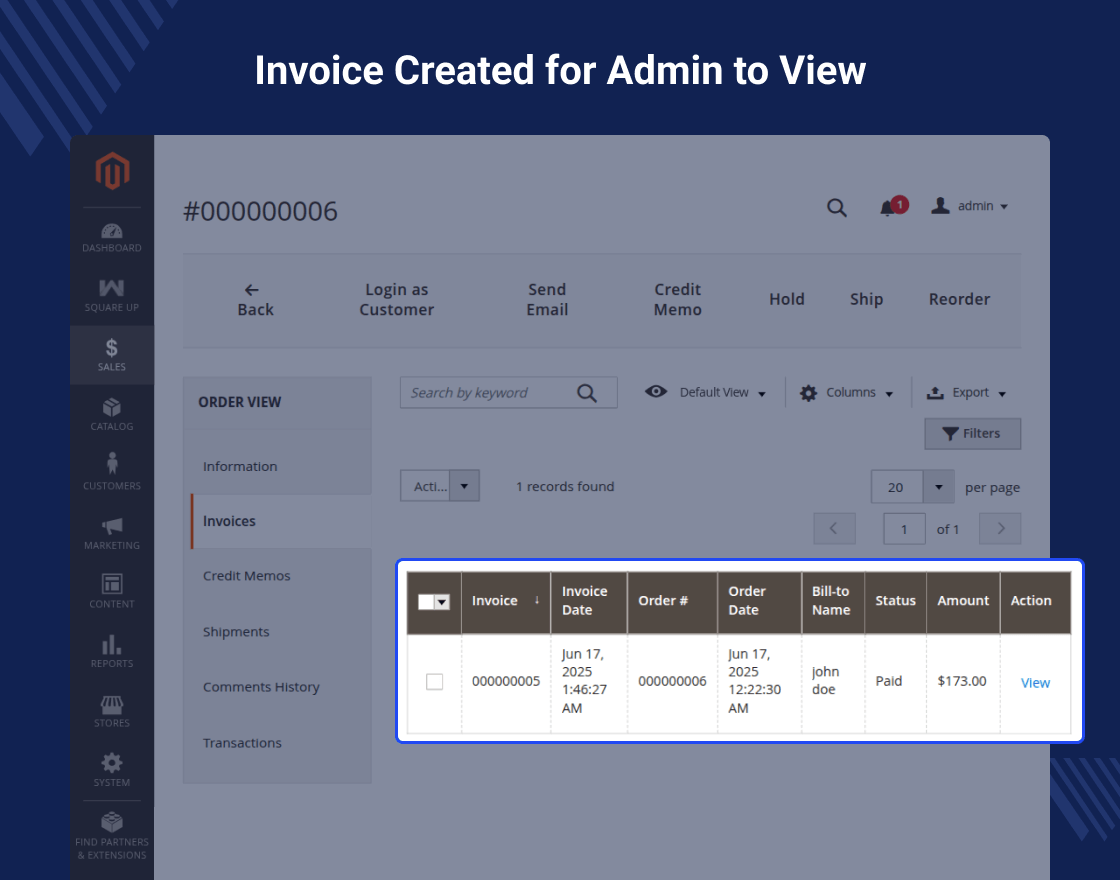The image size is (1120, 880).
Task: Click the notifications bell icon
Action: click(x=887, y=207)
